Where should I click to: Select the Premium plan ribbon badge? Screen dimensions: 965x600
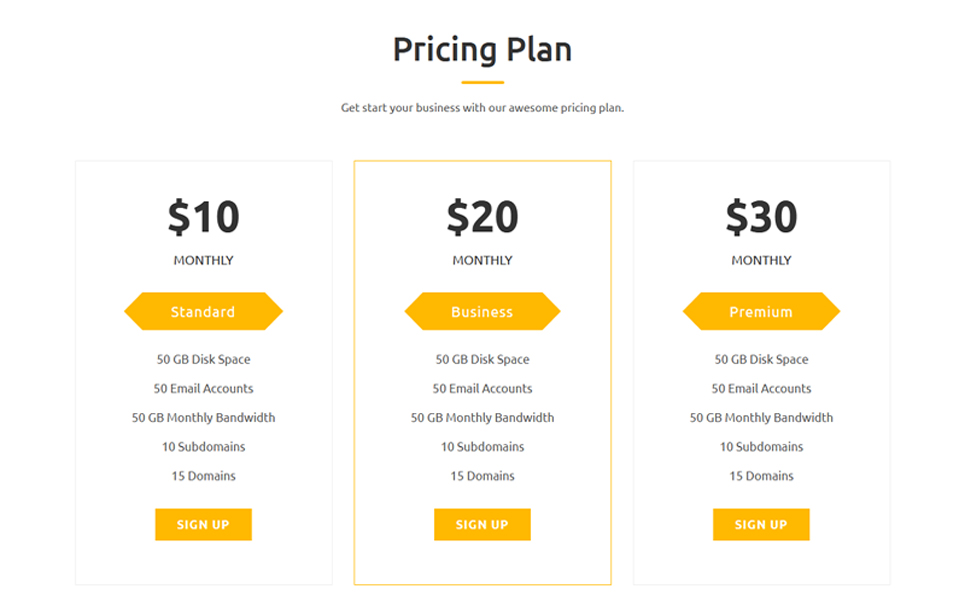[761, 311]
